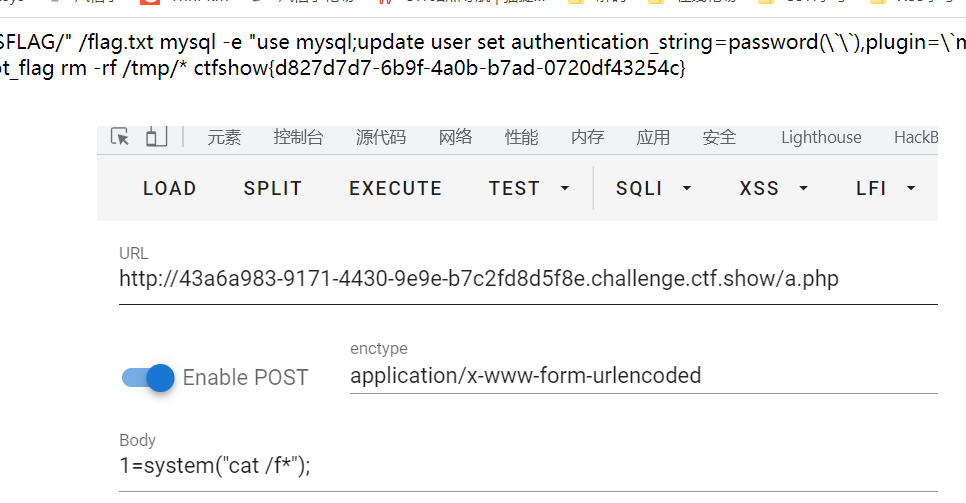Click the SPLIT button
The height and width of the screenshot is (503, 966).
[x=273, y=188]
